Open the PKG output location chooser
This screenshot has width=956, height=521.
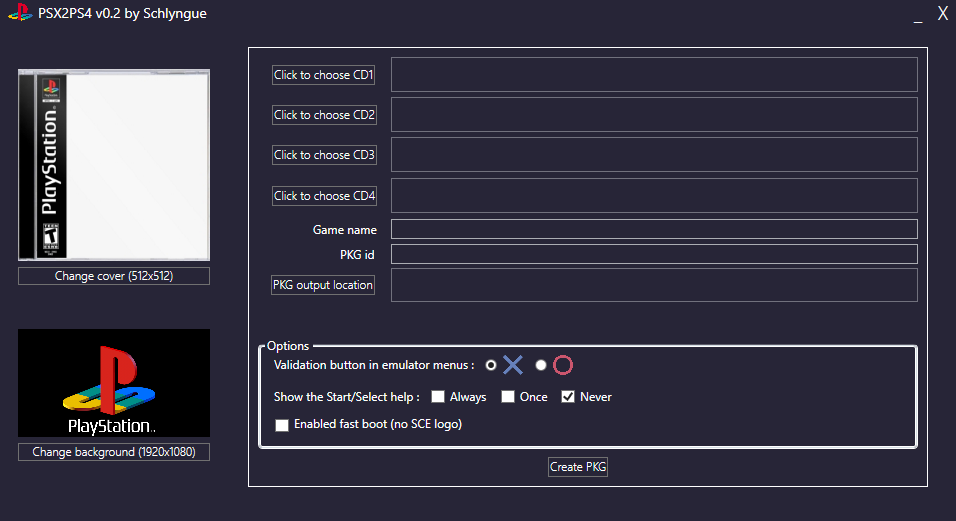click(323, 285)
